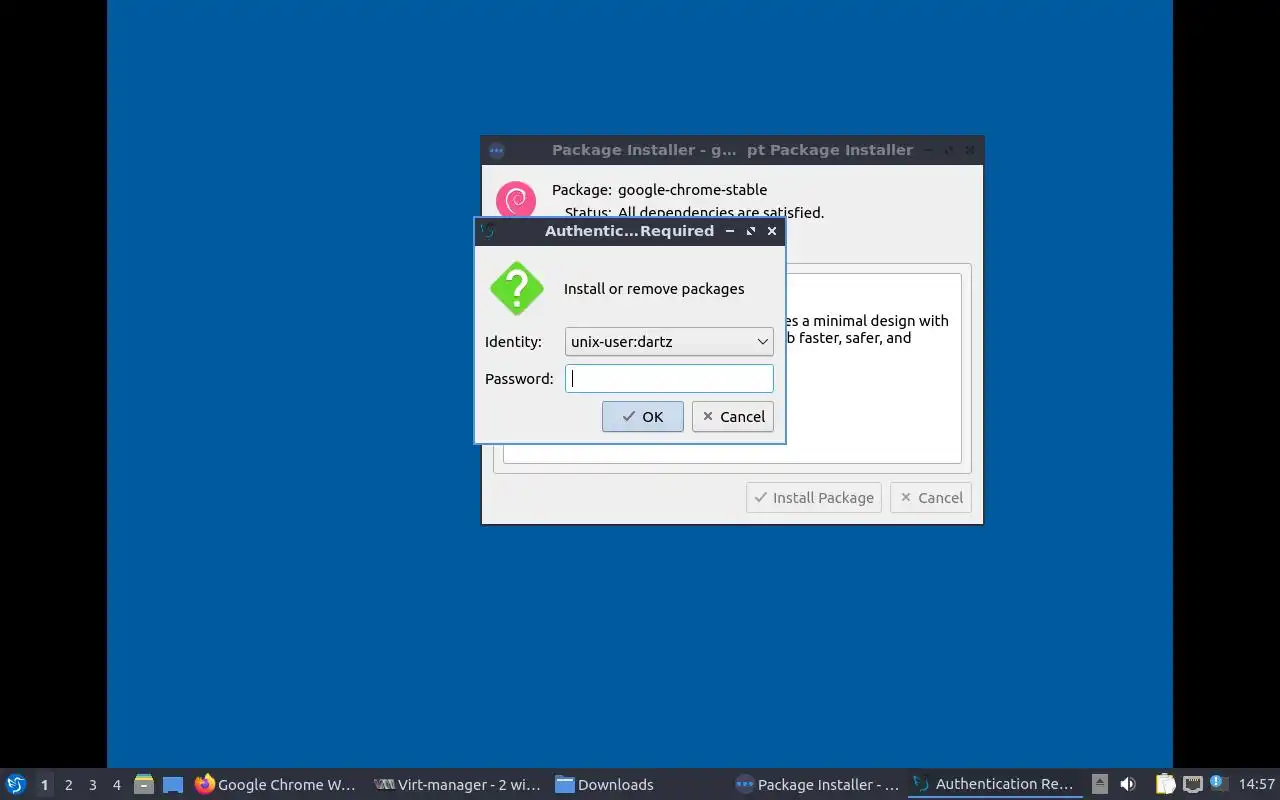Open the file manager launcher in taskbar
Viewport: 1280px width, 800px height.
click(144, 785)
